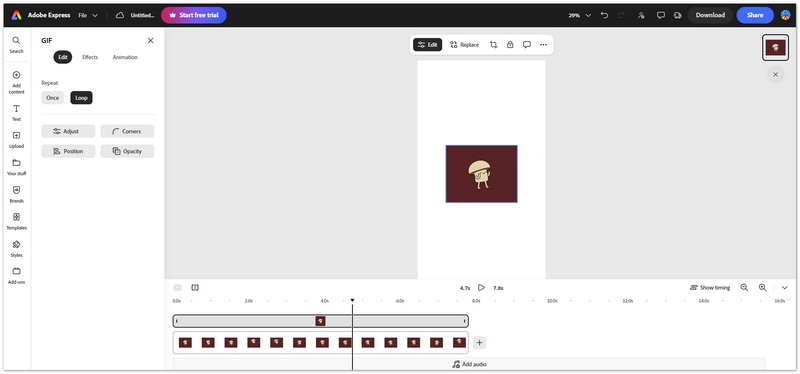Open the Add-ons sidebar panel

[x=16, y=276]
